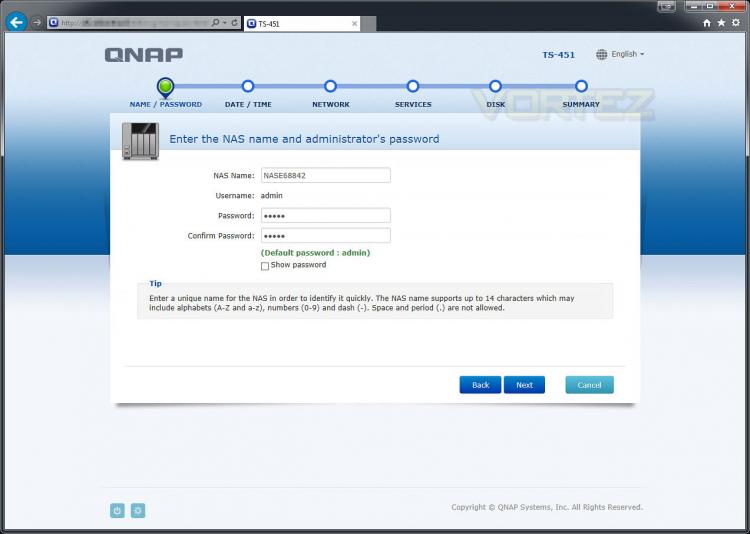The width and height of the screenshot is (750, 534).
Task: Click the NAS device image
Action: [140, 141]
